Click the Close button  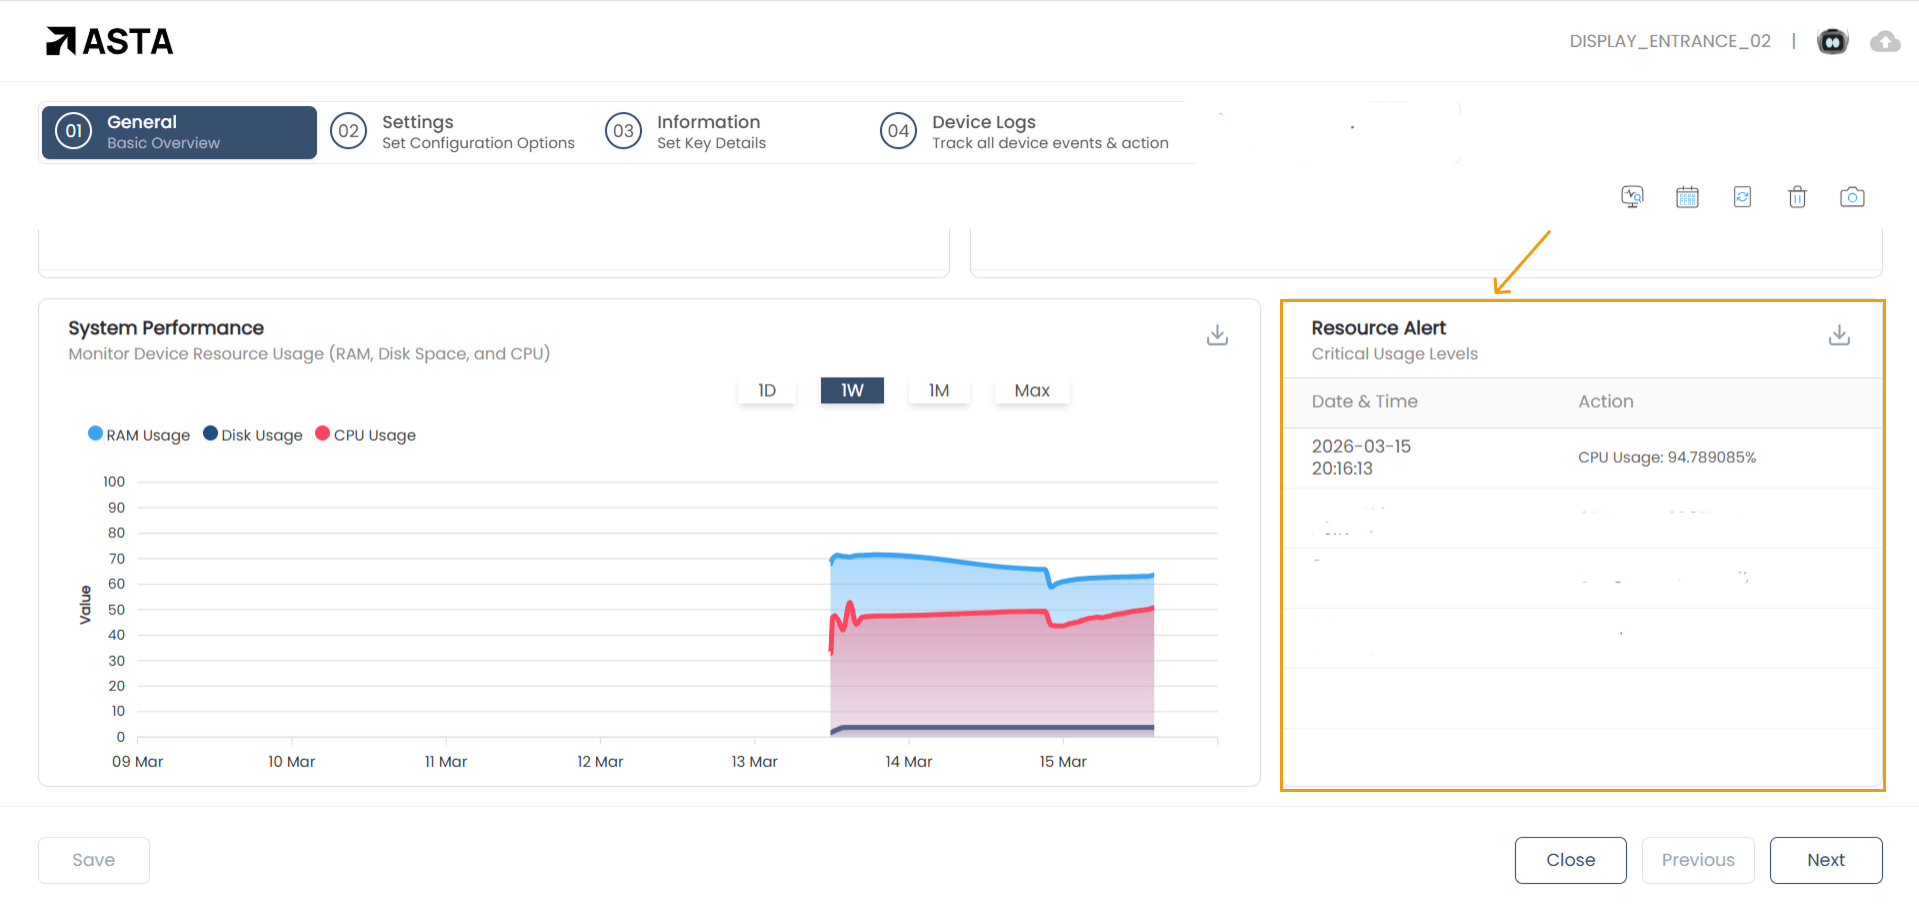pyautogui.click(x=1570, y=860)
